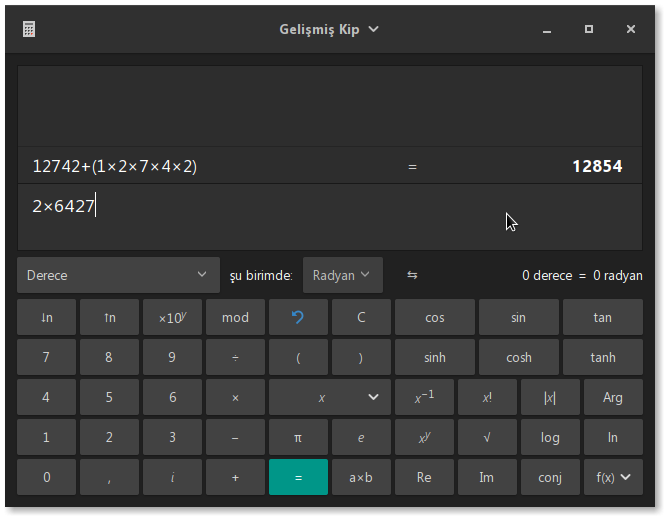Image resolution: width=664 pixels, height=516 pixels.
Task: Click digit 2 on keypad
Action: [x=109, y=437]
